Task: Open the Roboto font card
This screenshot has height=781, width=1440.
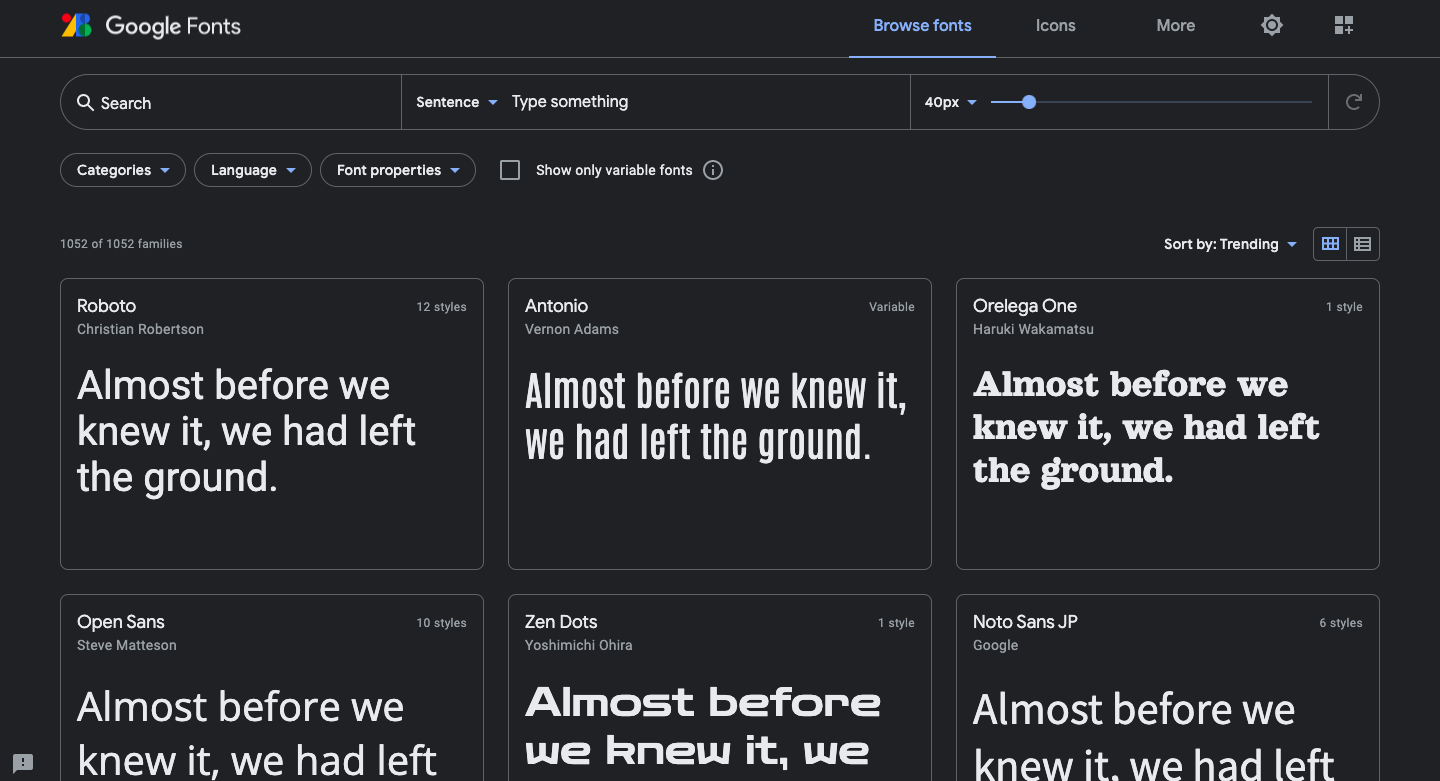Action: [272, 424]
